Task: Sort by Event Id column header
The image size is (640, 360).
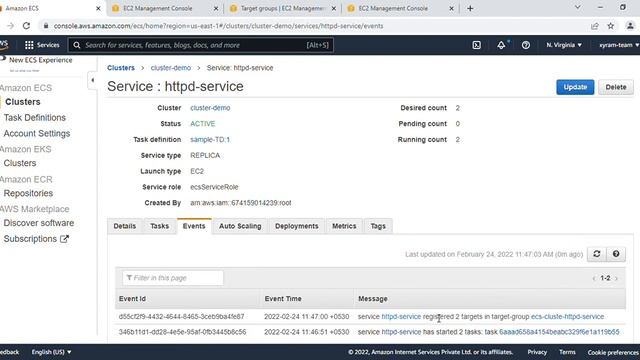Action: tap(132, 299)
